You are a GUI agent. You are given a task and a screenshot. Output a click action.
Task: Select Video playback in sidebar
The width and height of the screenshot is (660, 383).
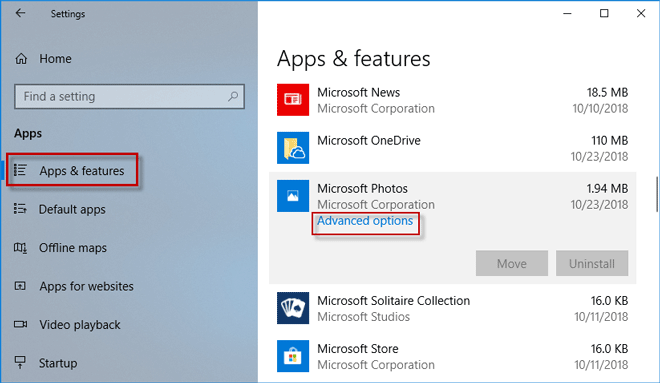80,325
